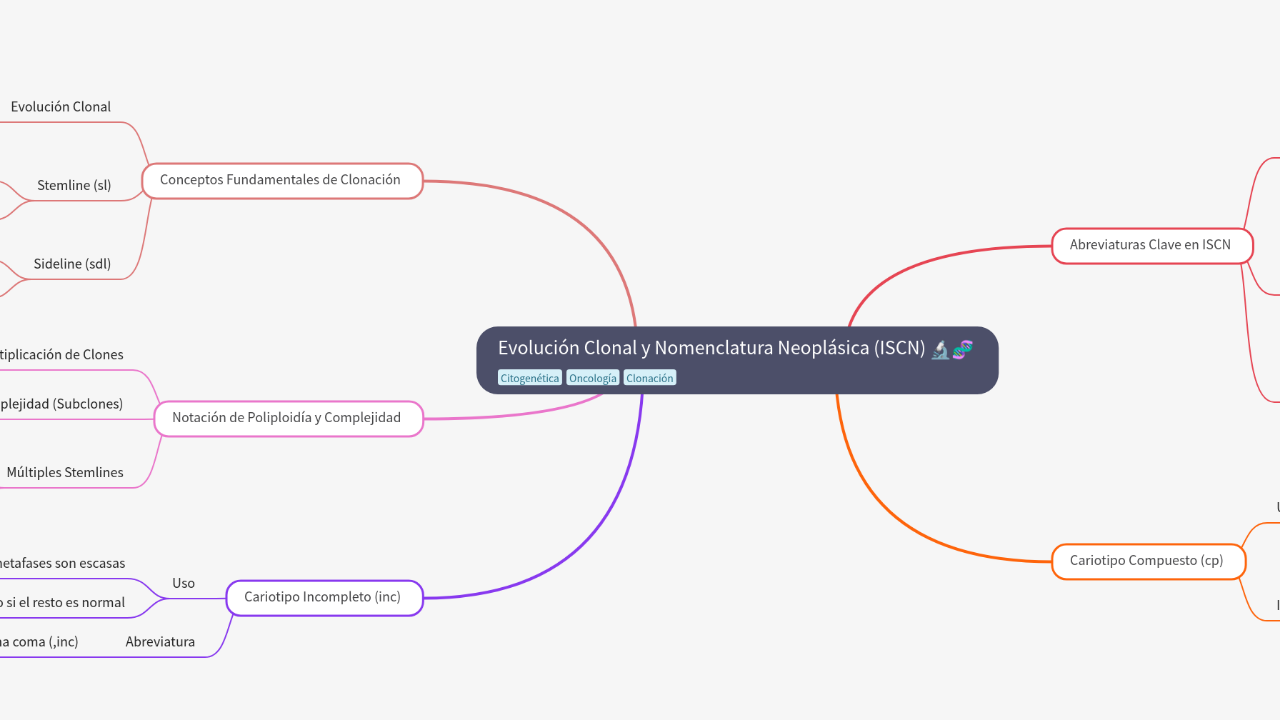Screen dimensions: 1280x720
Task: Select the Oncología tag
Action: pyautogui.click(x=592, y=378)
